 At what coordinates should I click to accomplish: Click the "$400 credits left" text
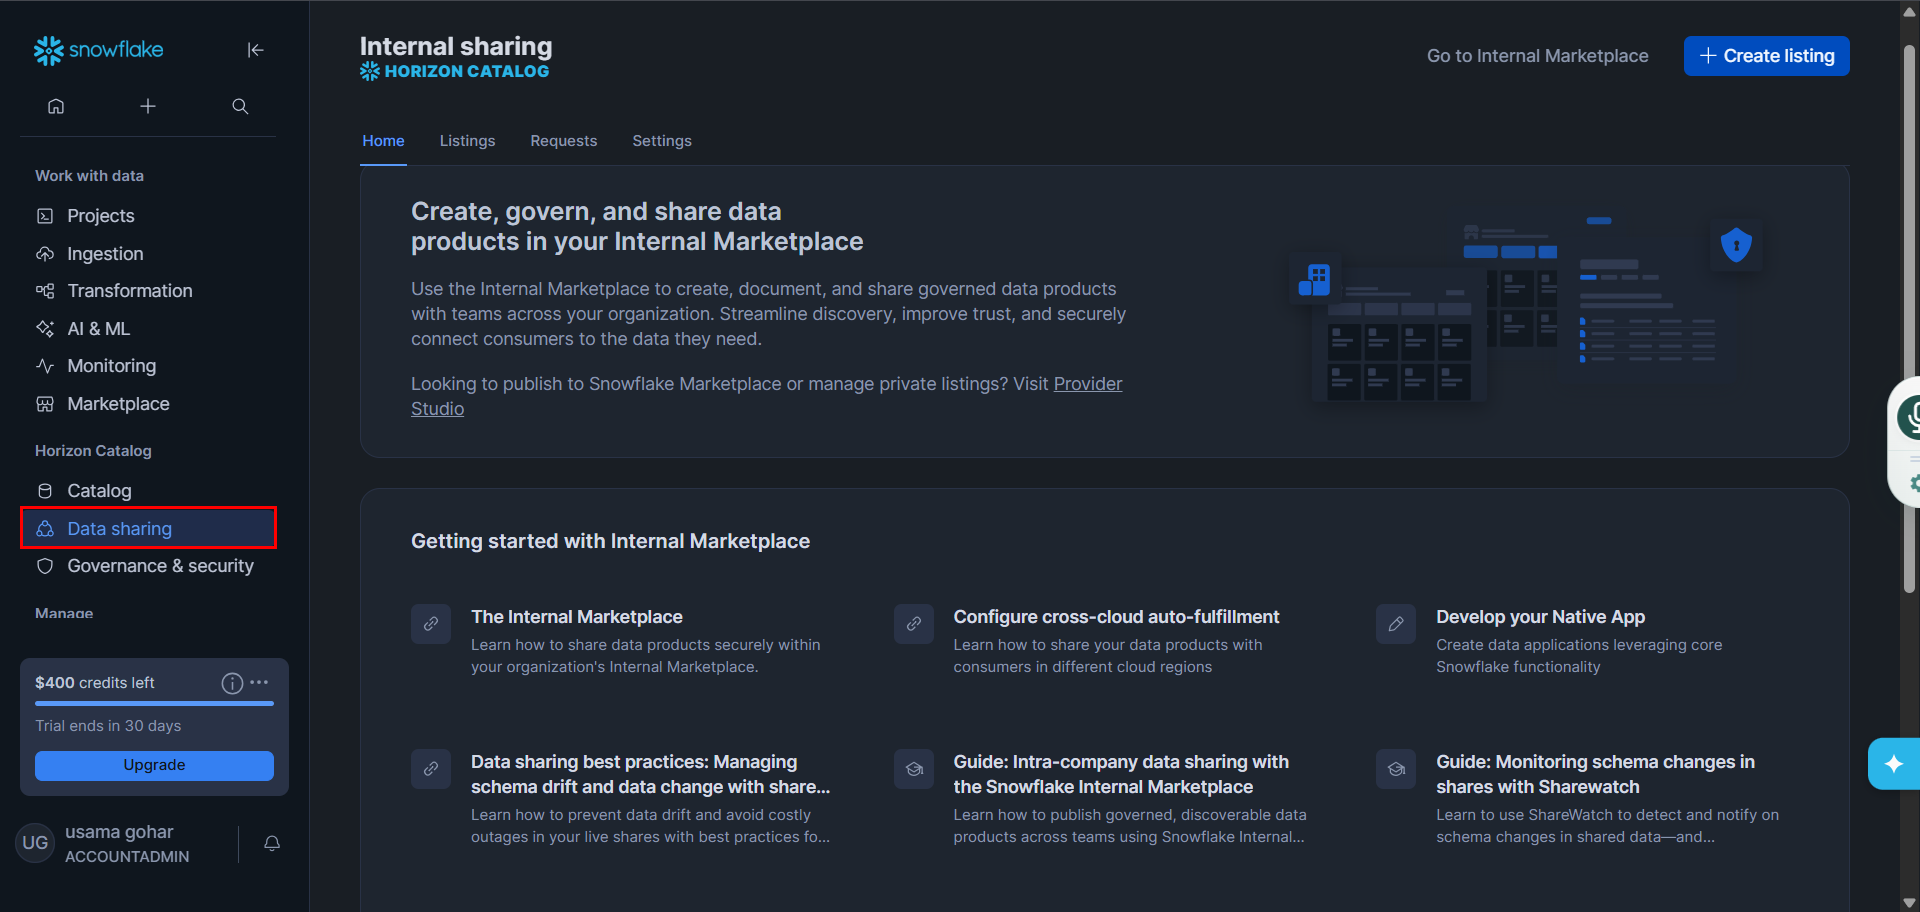coord(95,683)
